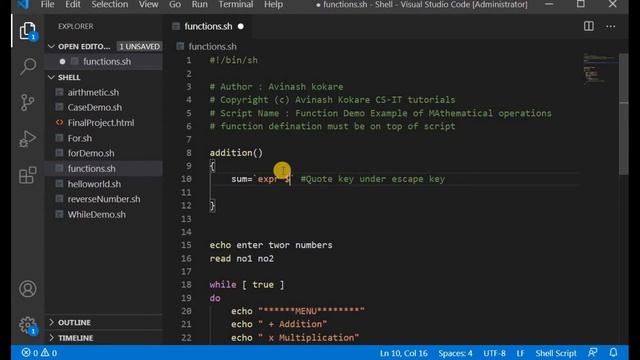The image size is (640, 360).
Task: Click the feedback icon in status bar
Action: click(x=593, y=353)
